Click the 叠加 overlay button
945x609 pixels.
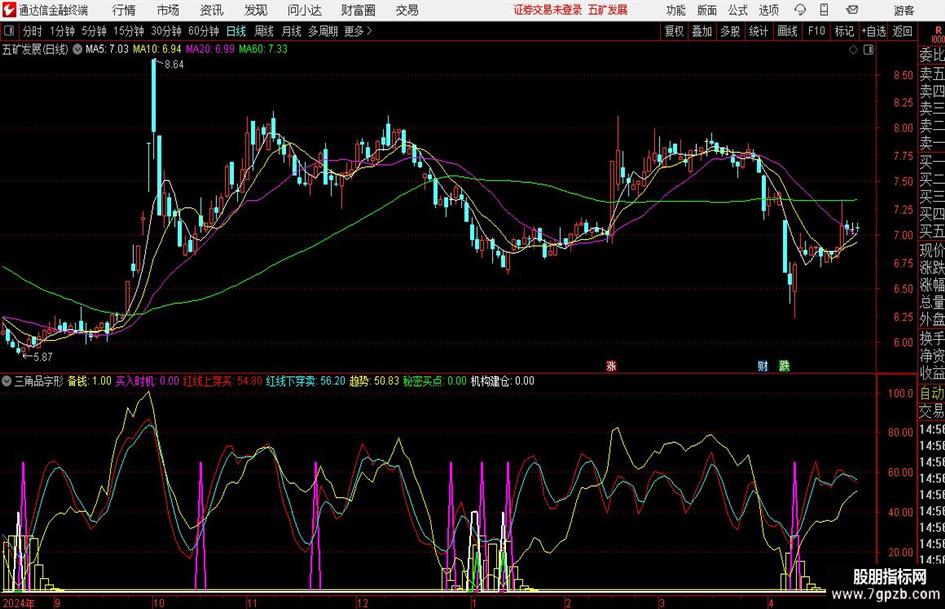[702, 31]
